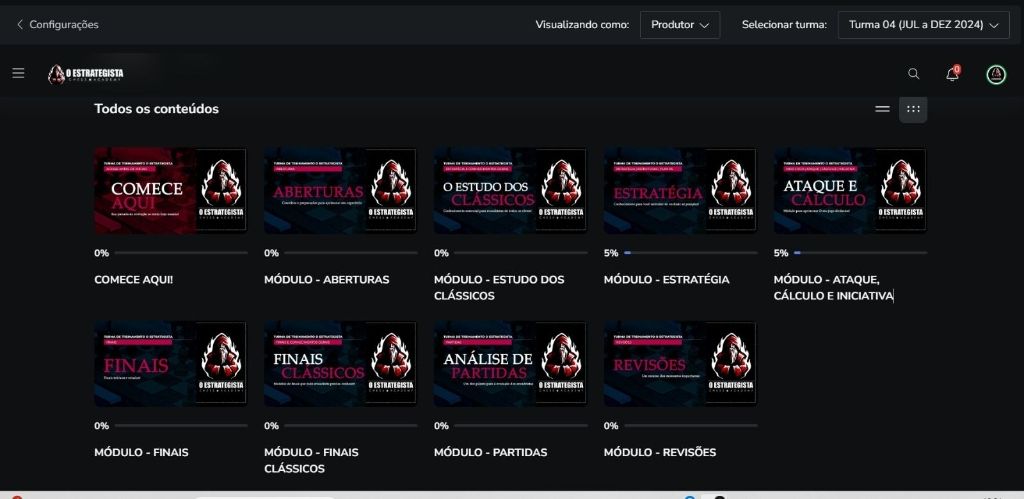Click the search magnifier icon
The image size is (1024, 499).
click(913, 74)
